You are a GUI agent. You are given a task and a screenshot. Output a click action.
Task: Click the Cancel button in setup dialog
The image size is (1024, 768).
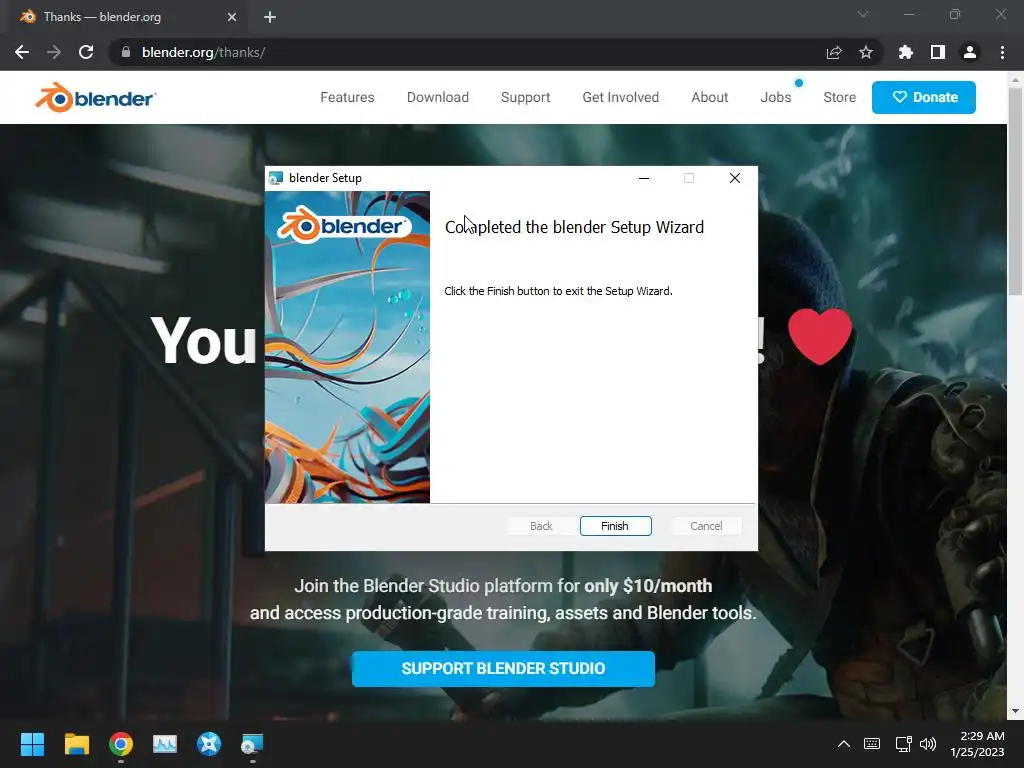[x=706, y=526]
